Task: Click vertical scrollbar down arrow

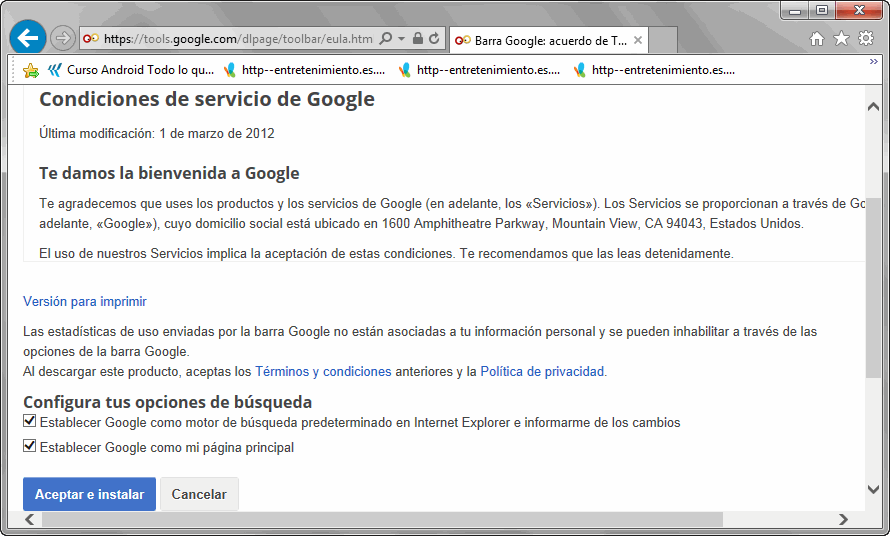Action: tap(873, 489)
